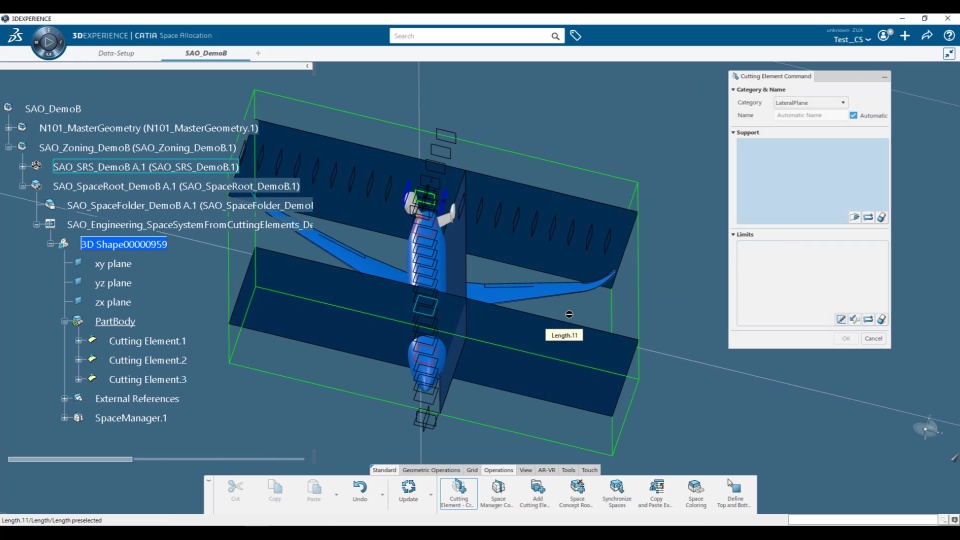
Task: Click the robot view icon near bottom right
Action: 926,429
